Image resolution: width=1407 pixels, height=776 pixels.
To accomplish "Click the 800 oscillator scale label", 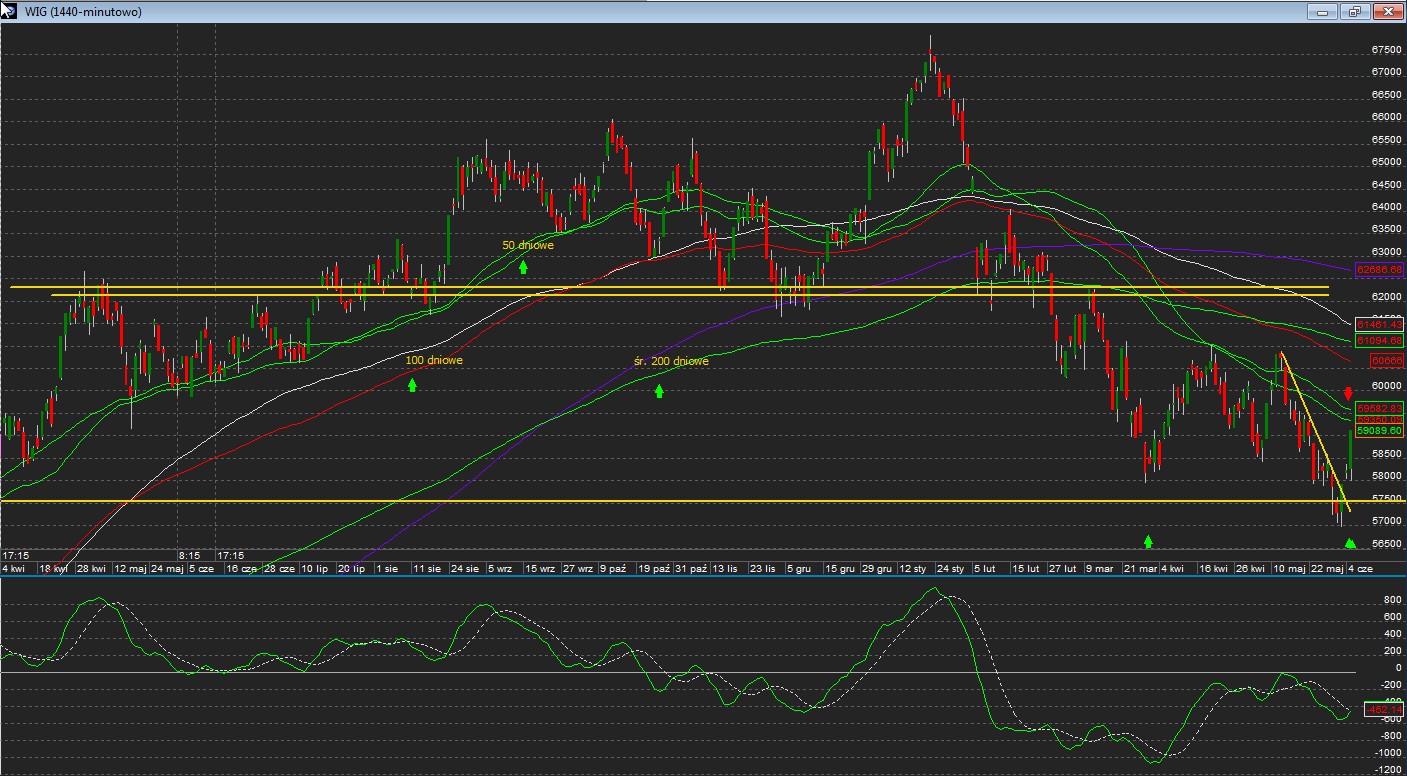I will pyautogui.click(x=1391, y=600).
